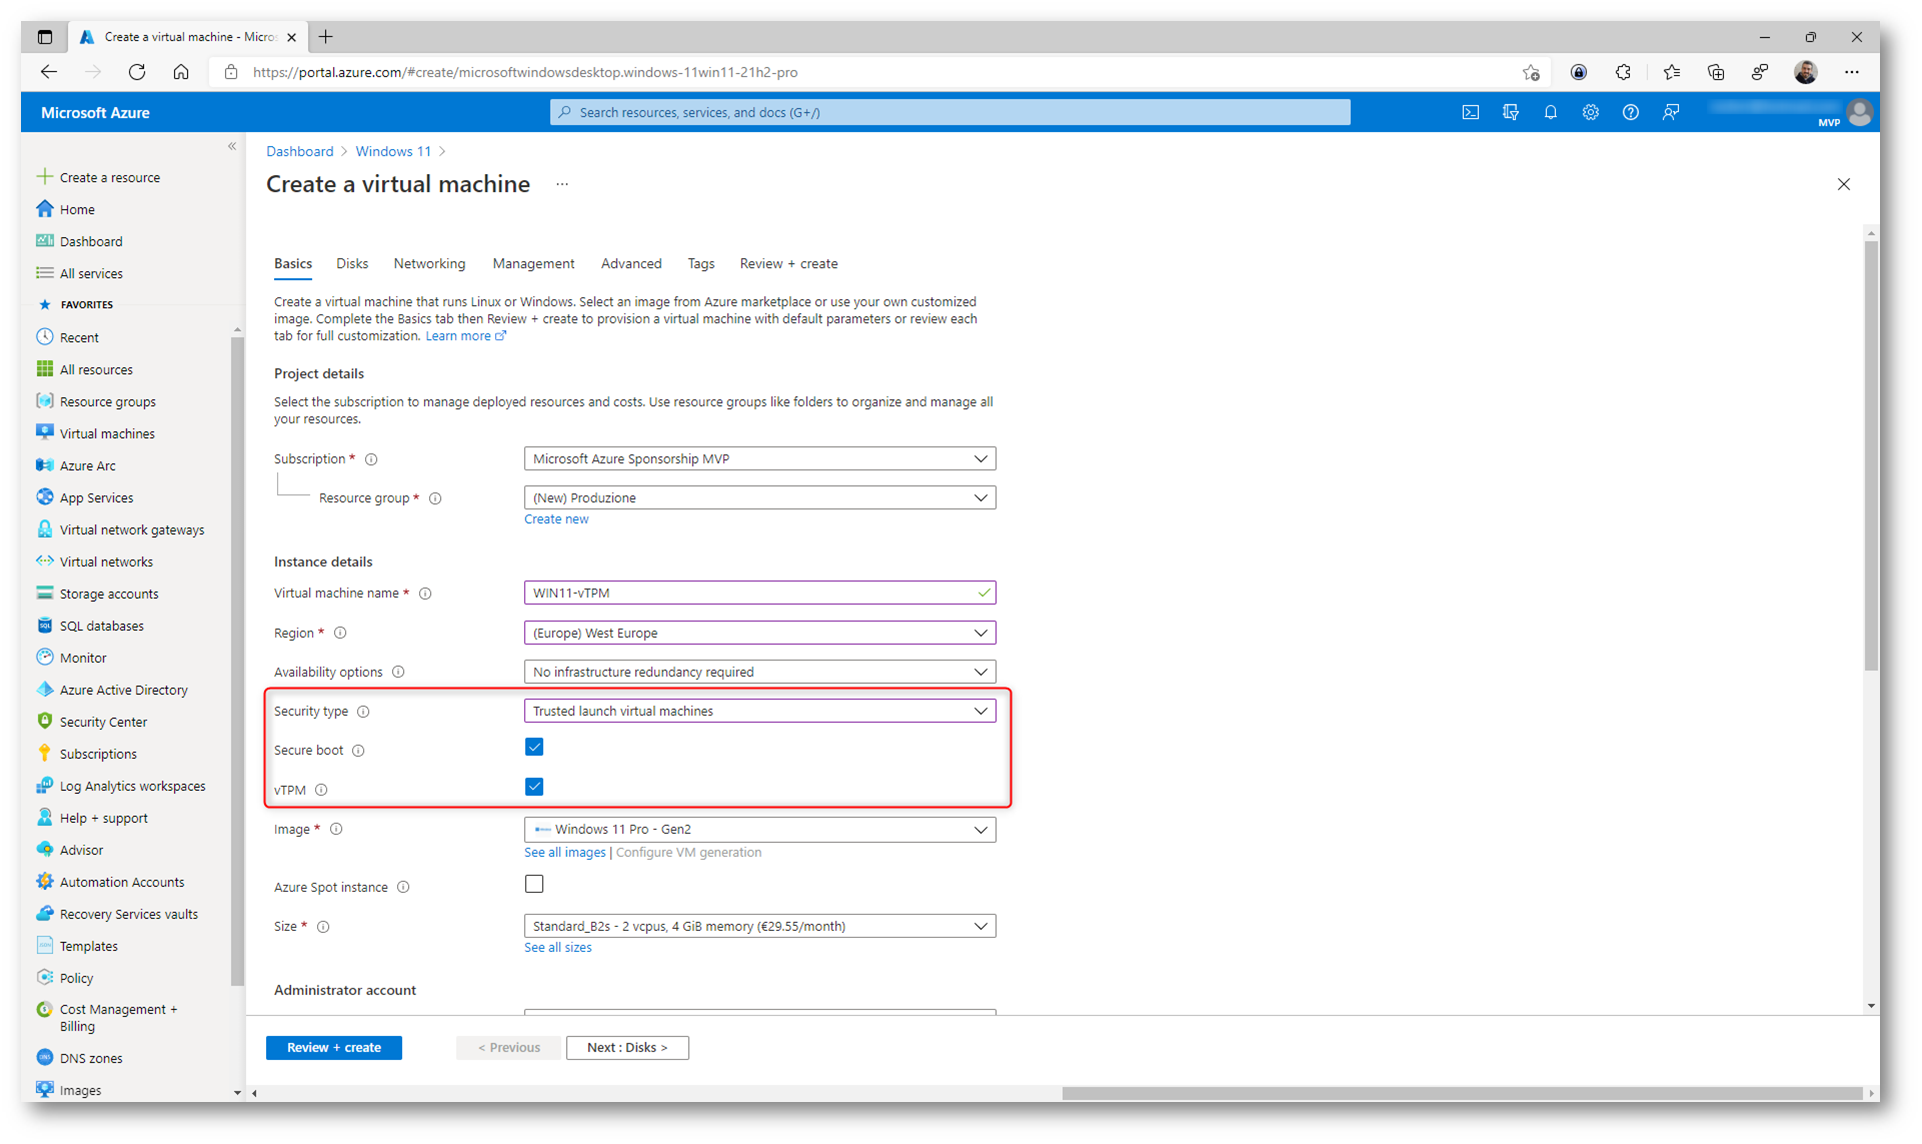Image resolution: width=1922 pixels, height=1144 pixels.
Task: Open Availability options dropdown
Action: [759, 671]
